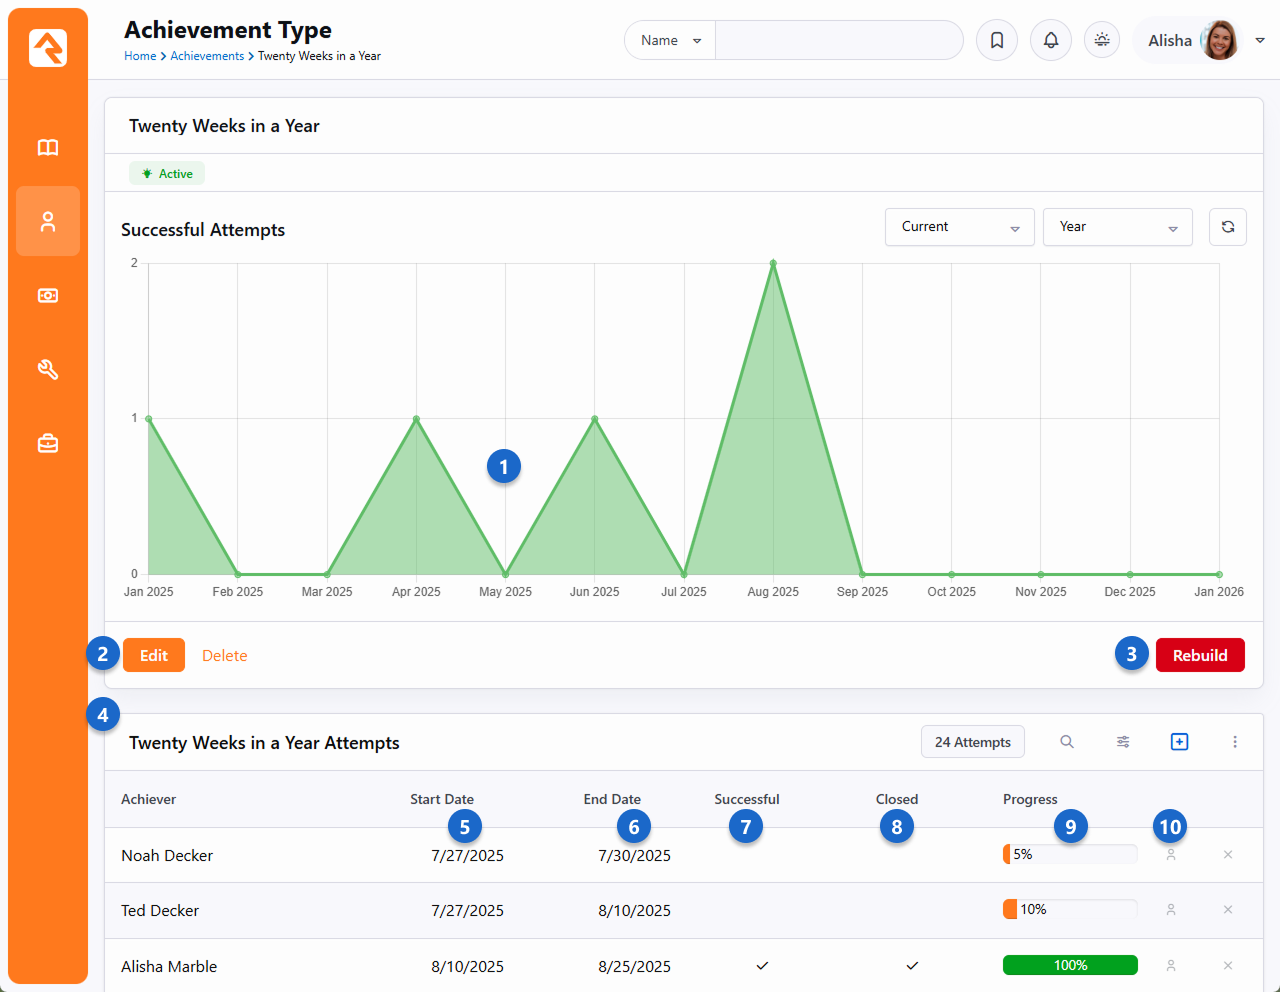Open the book icon in sidebar
1280x992 pixels.
48,148
